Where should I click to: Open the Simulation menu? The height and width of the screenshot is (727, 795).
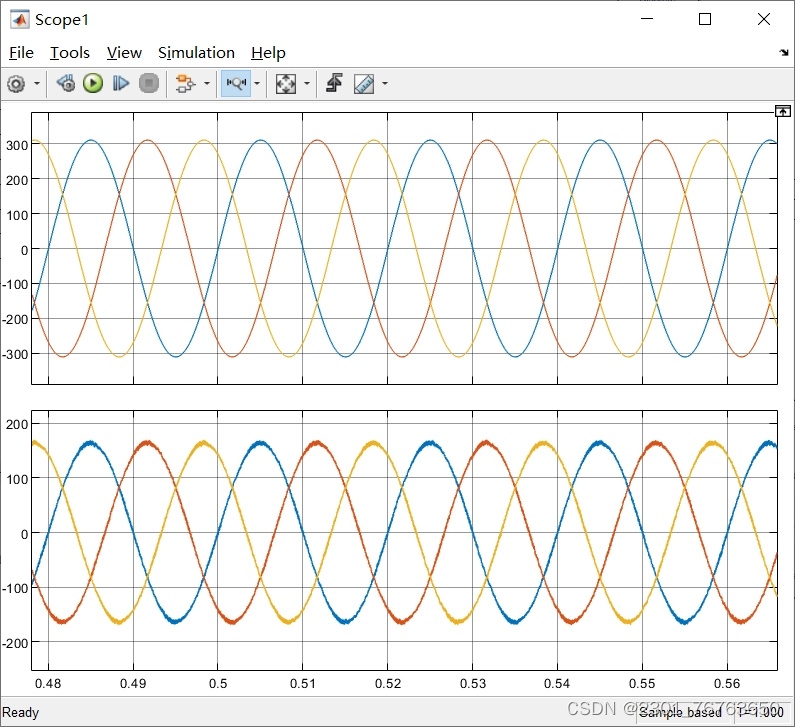196,53
